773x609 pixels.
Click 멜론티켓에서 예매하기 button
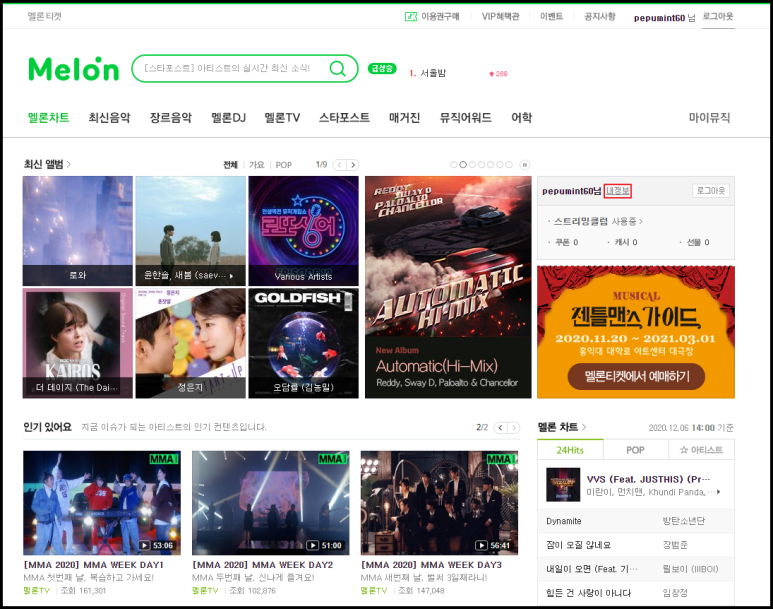(x=636, y=377)
